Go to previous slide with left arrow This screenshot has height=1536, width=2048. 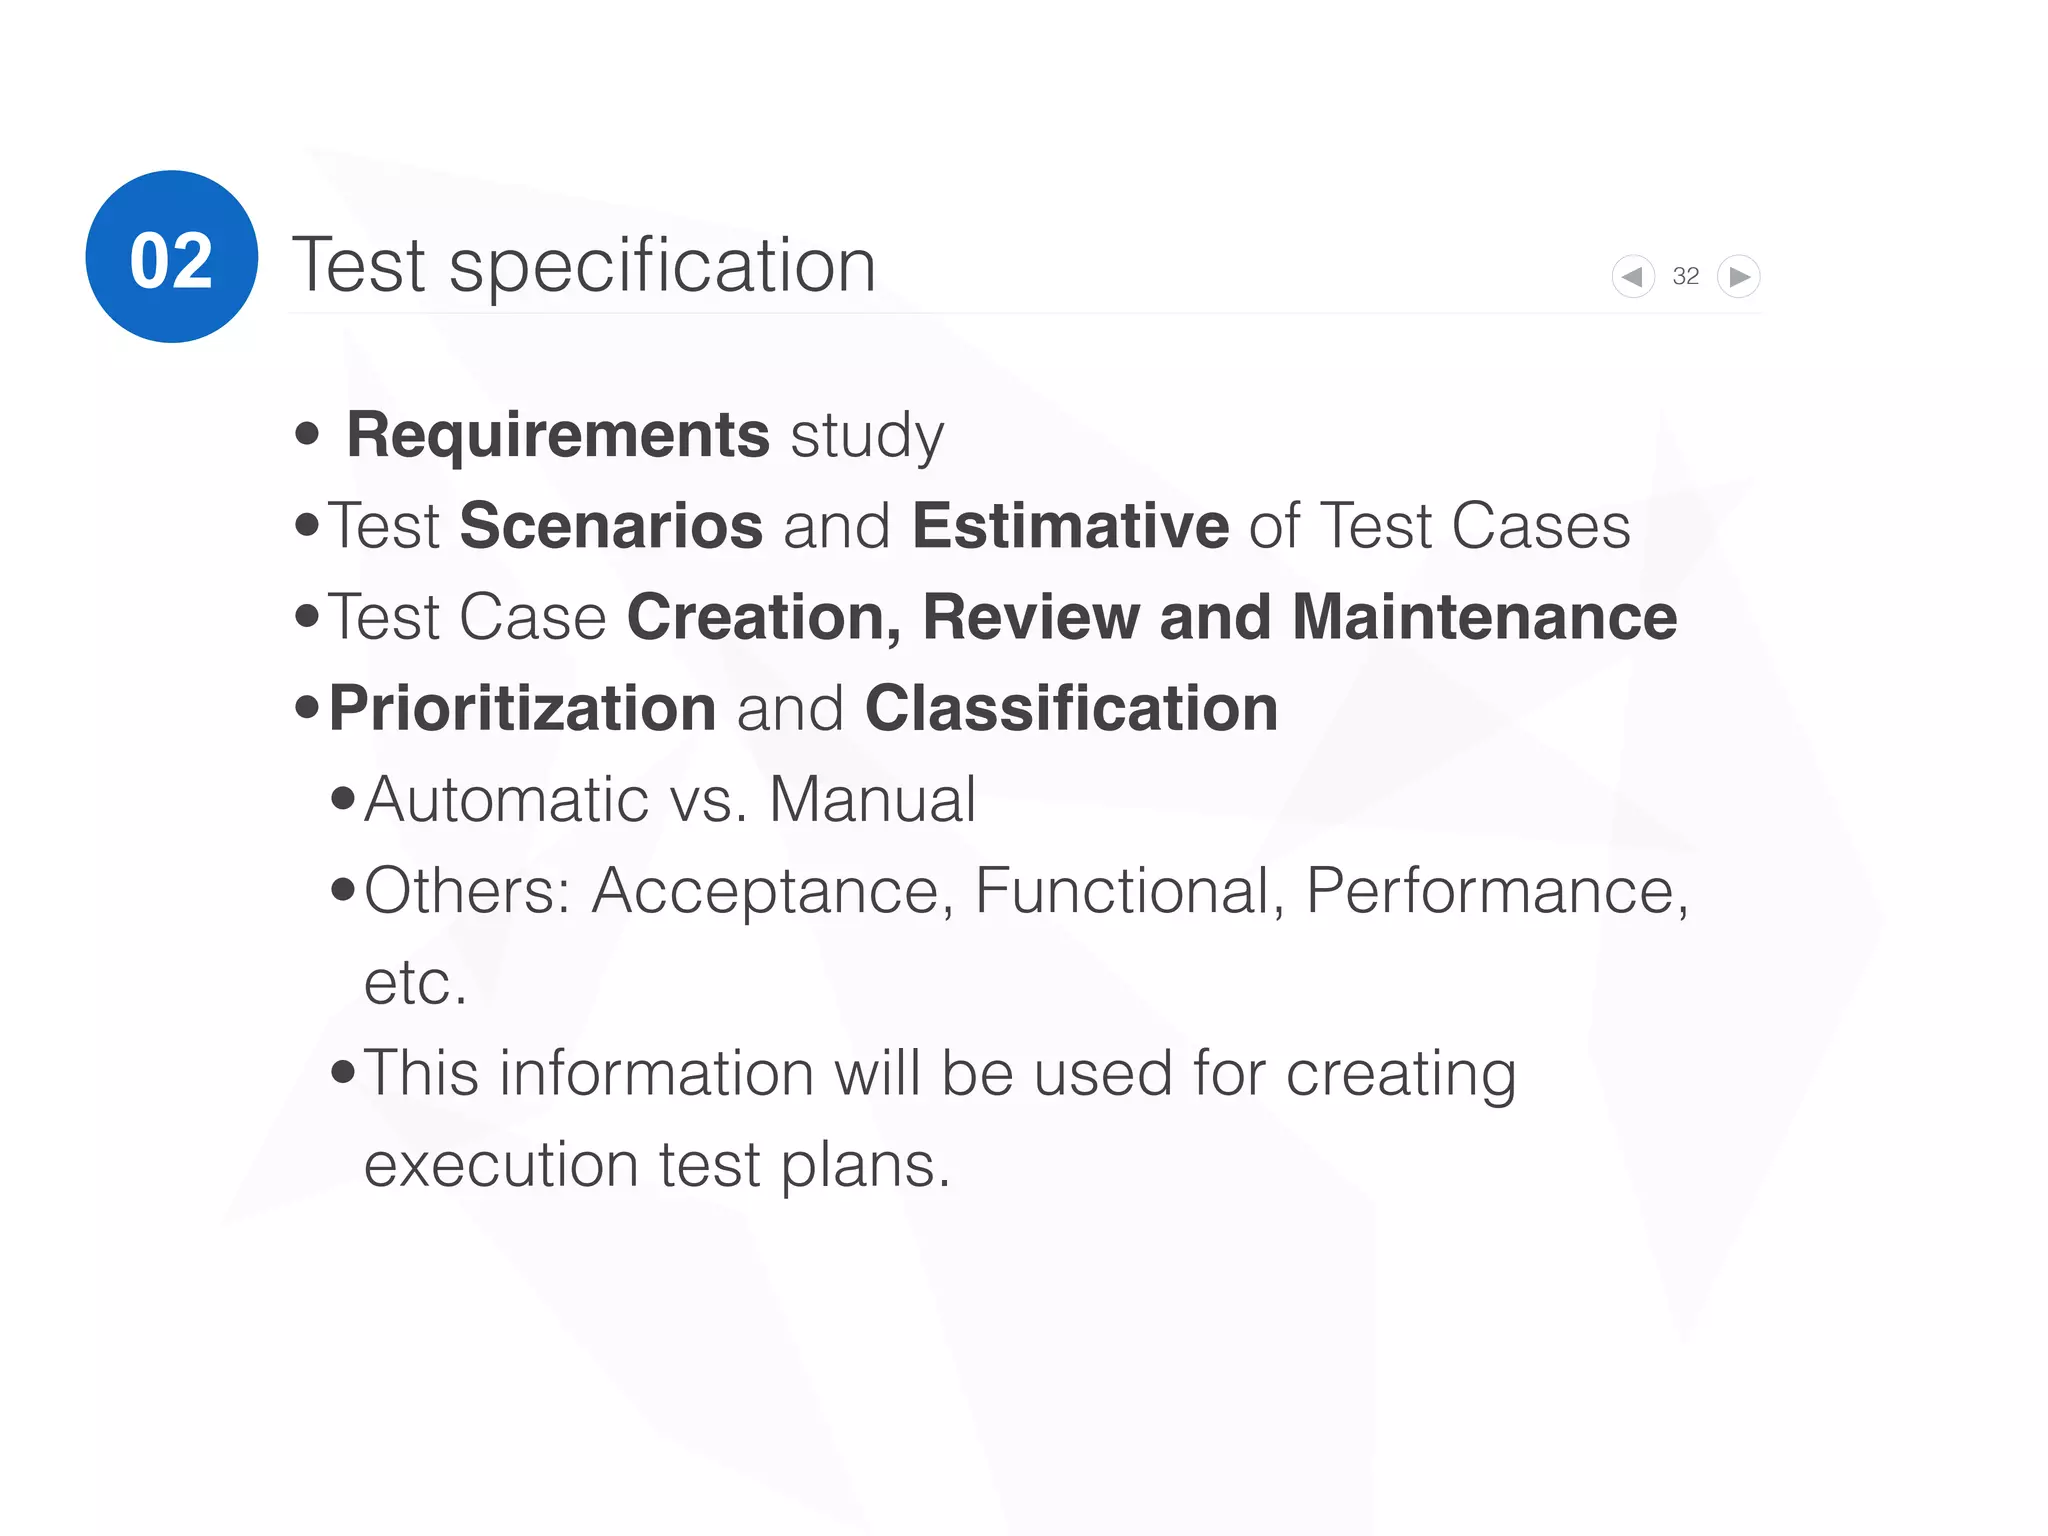(1632, 276)
